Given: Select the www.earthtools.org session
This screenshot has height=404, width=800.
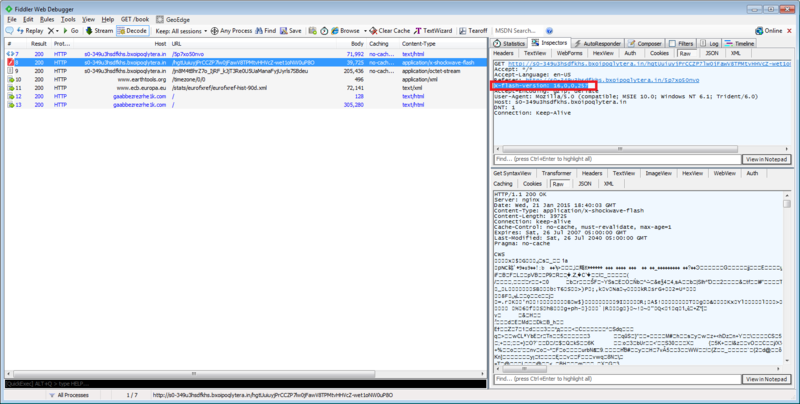Looking at the screenshot, I should coord(245,80).
